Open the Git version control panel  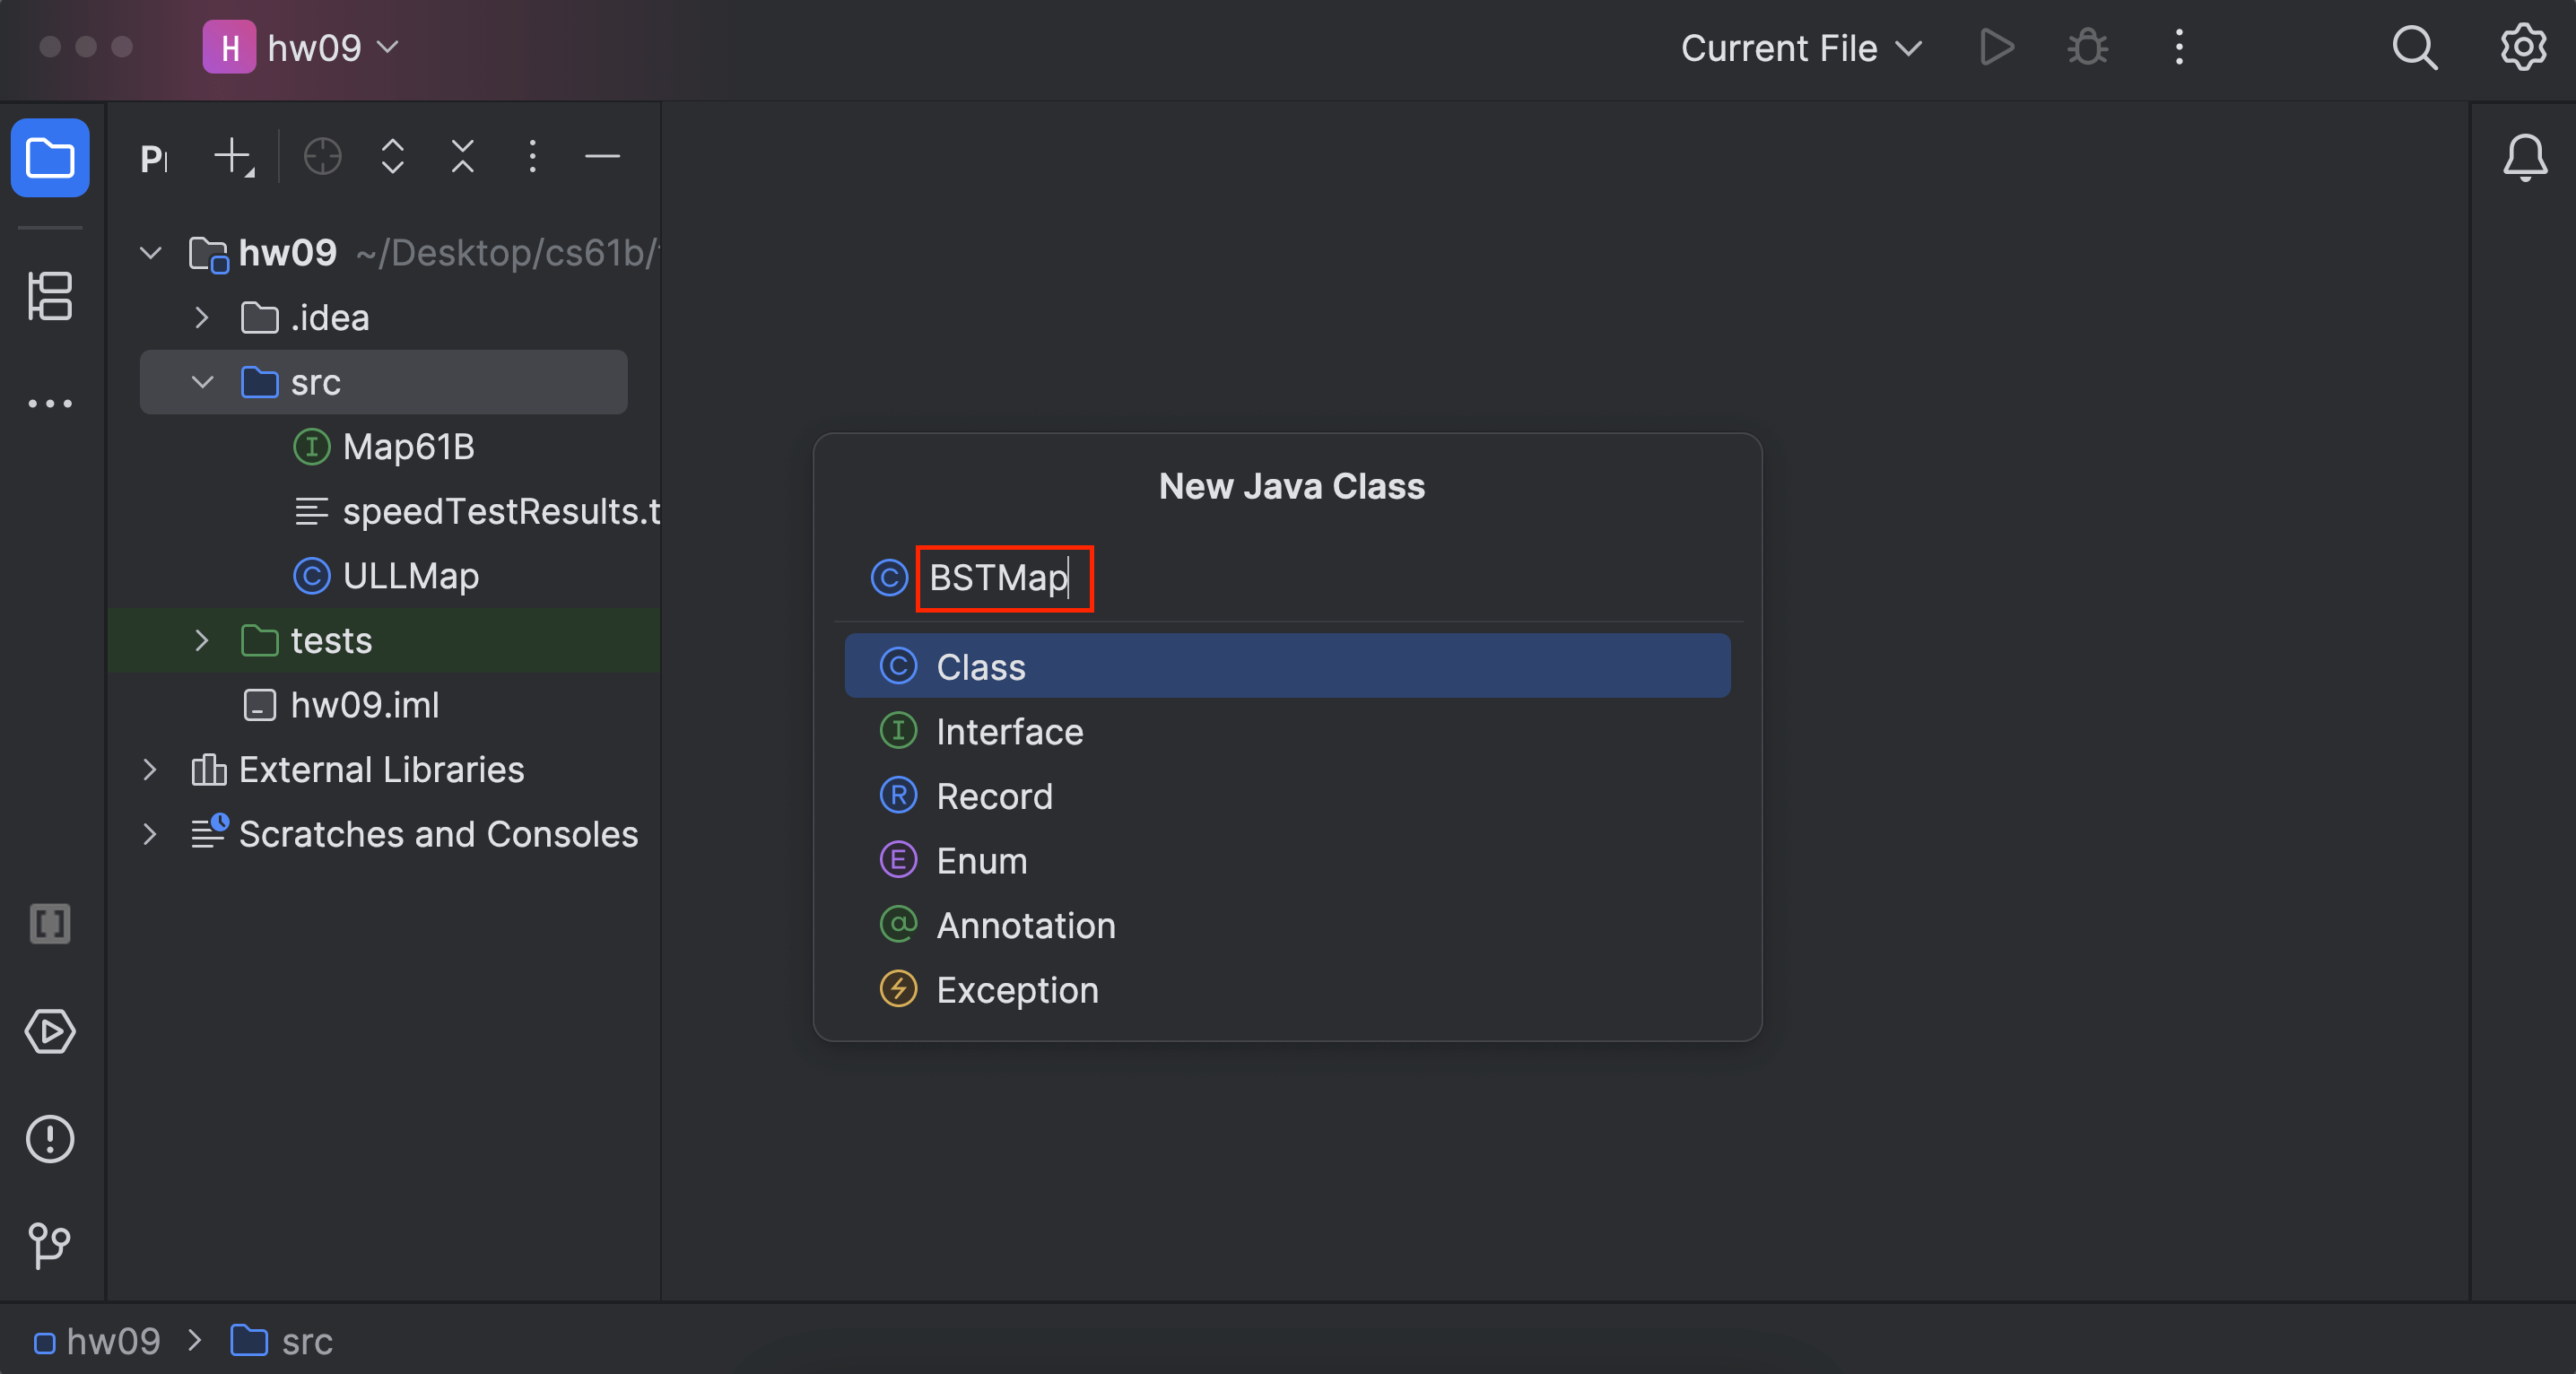[50, 1245]
